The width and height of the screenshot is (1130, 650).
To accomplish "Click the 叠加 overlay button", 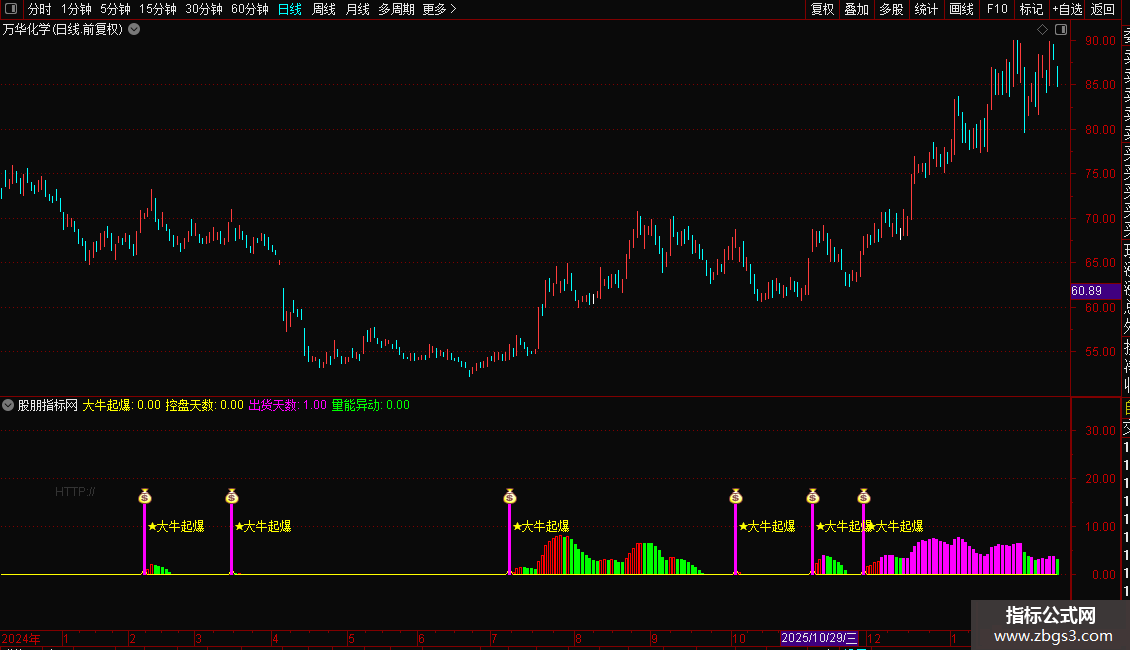I will (x=857, y=9).
